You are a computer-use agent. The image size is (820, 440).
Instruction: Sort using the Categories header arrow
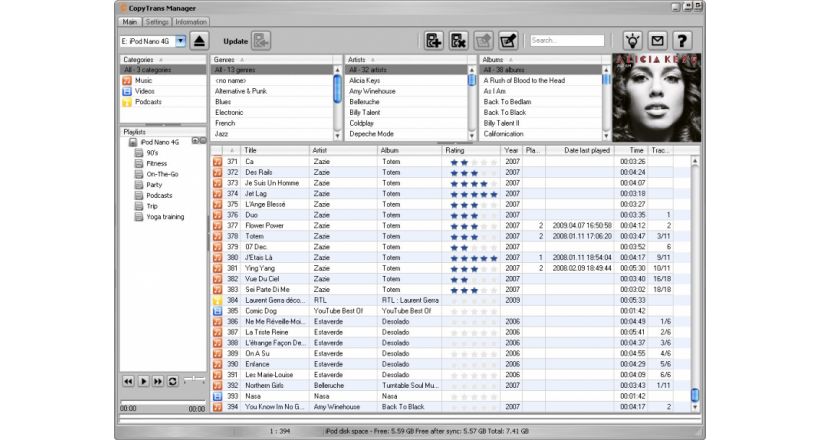point(161,60)
